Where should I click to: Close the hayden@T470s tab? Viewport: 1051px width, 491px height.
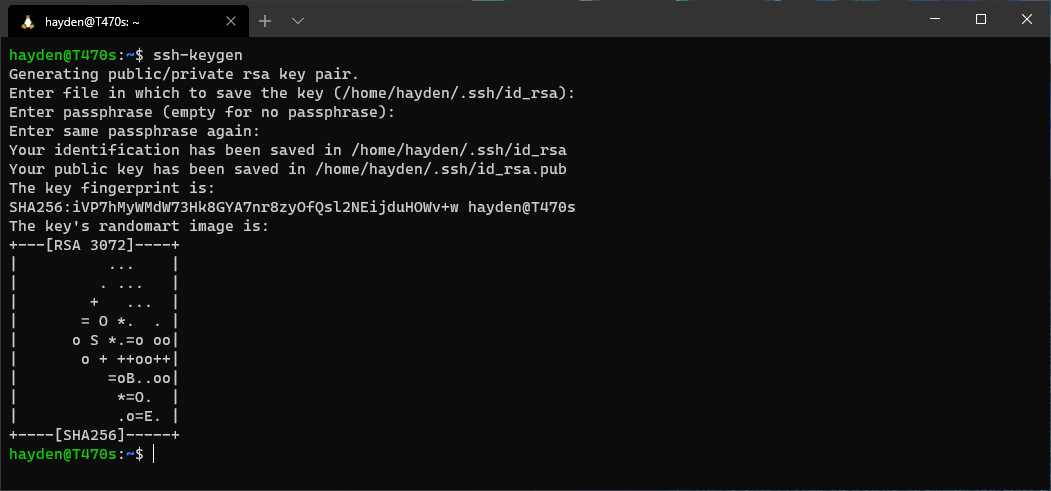pyautogui.click(x=232, y=20)
